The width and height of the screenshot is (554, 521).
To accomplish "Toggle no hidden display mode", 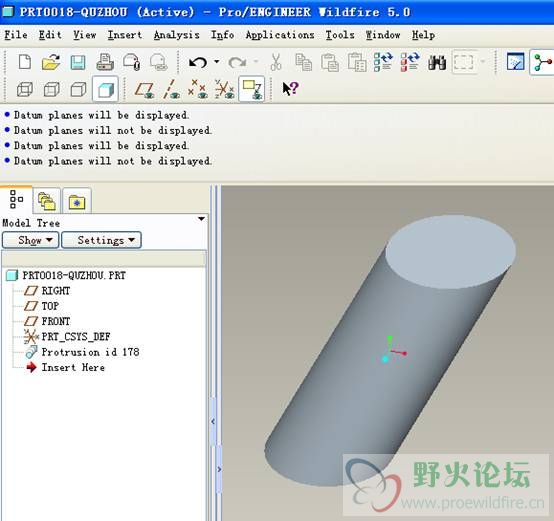I will point(78,89).
